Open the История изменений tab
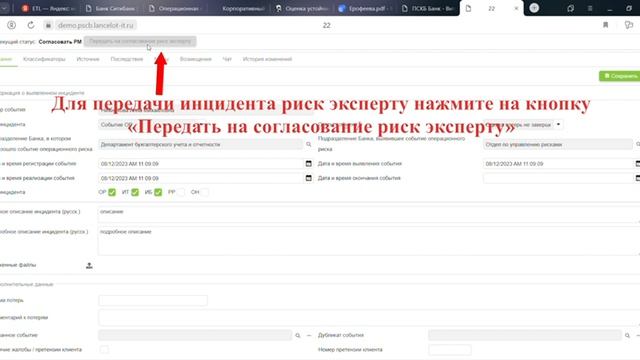 (267, 59)
